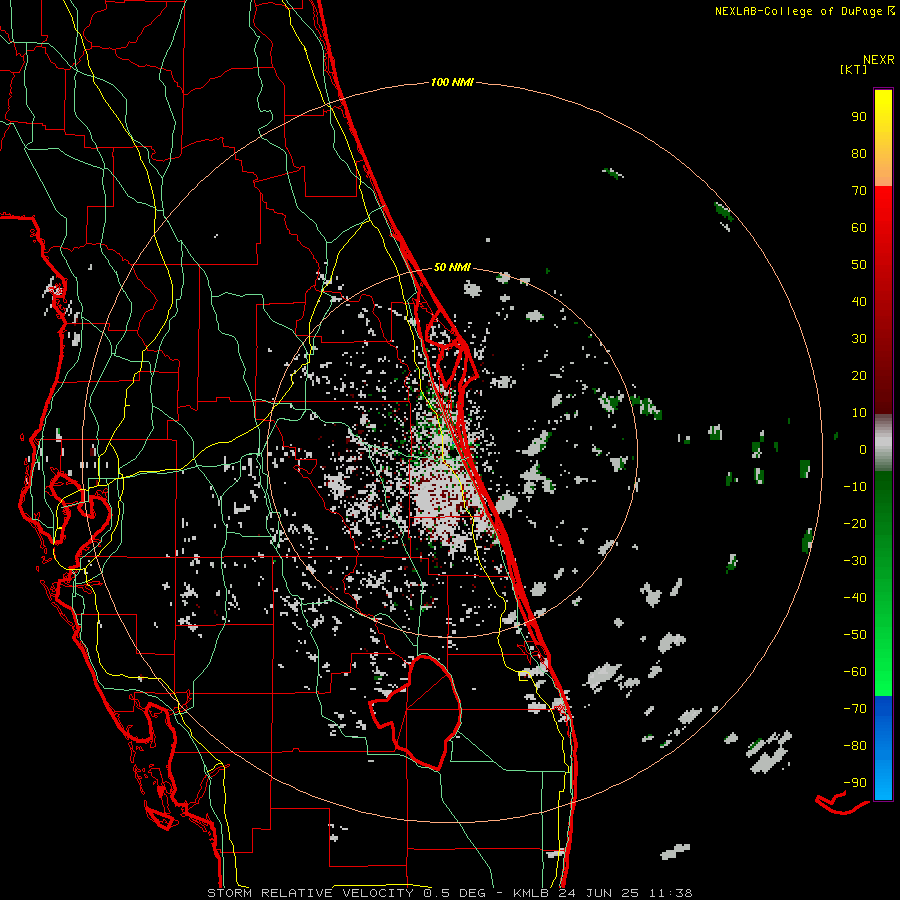900x900 pixels.
Task: Select the positive 80 knot scale label
Action: [859, 154]
